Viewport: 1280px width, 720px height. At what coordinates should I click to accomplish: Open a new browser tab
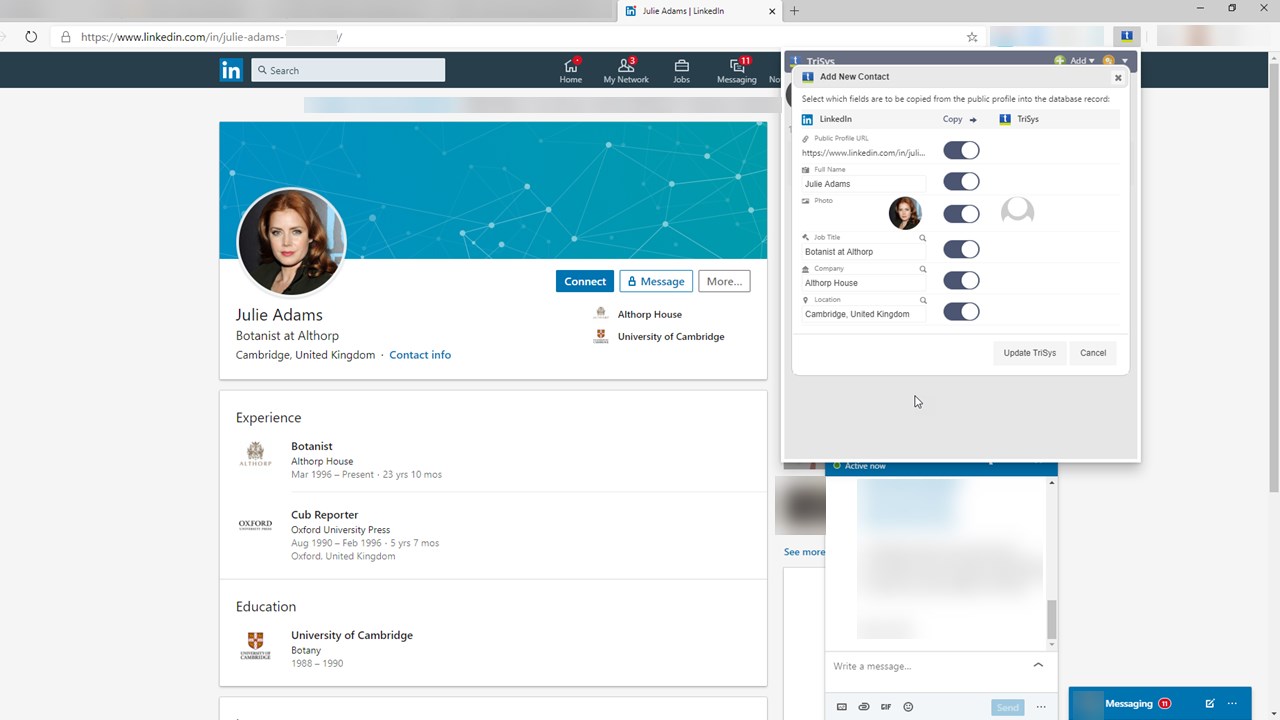point(794,11)
